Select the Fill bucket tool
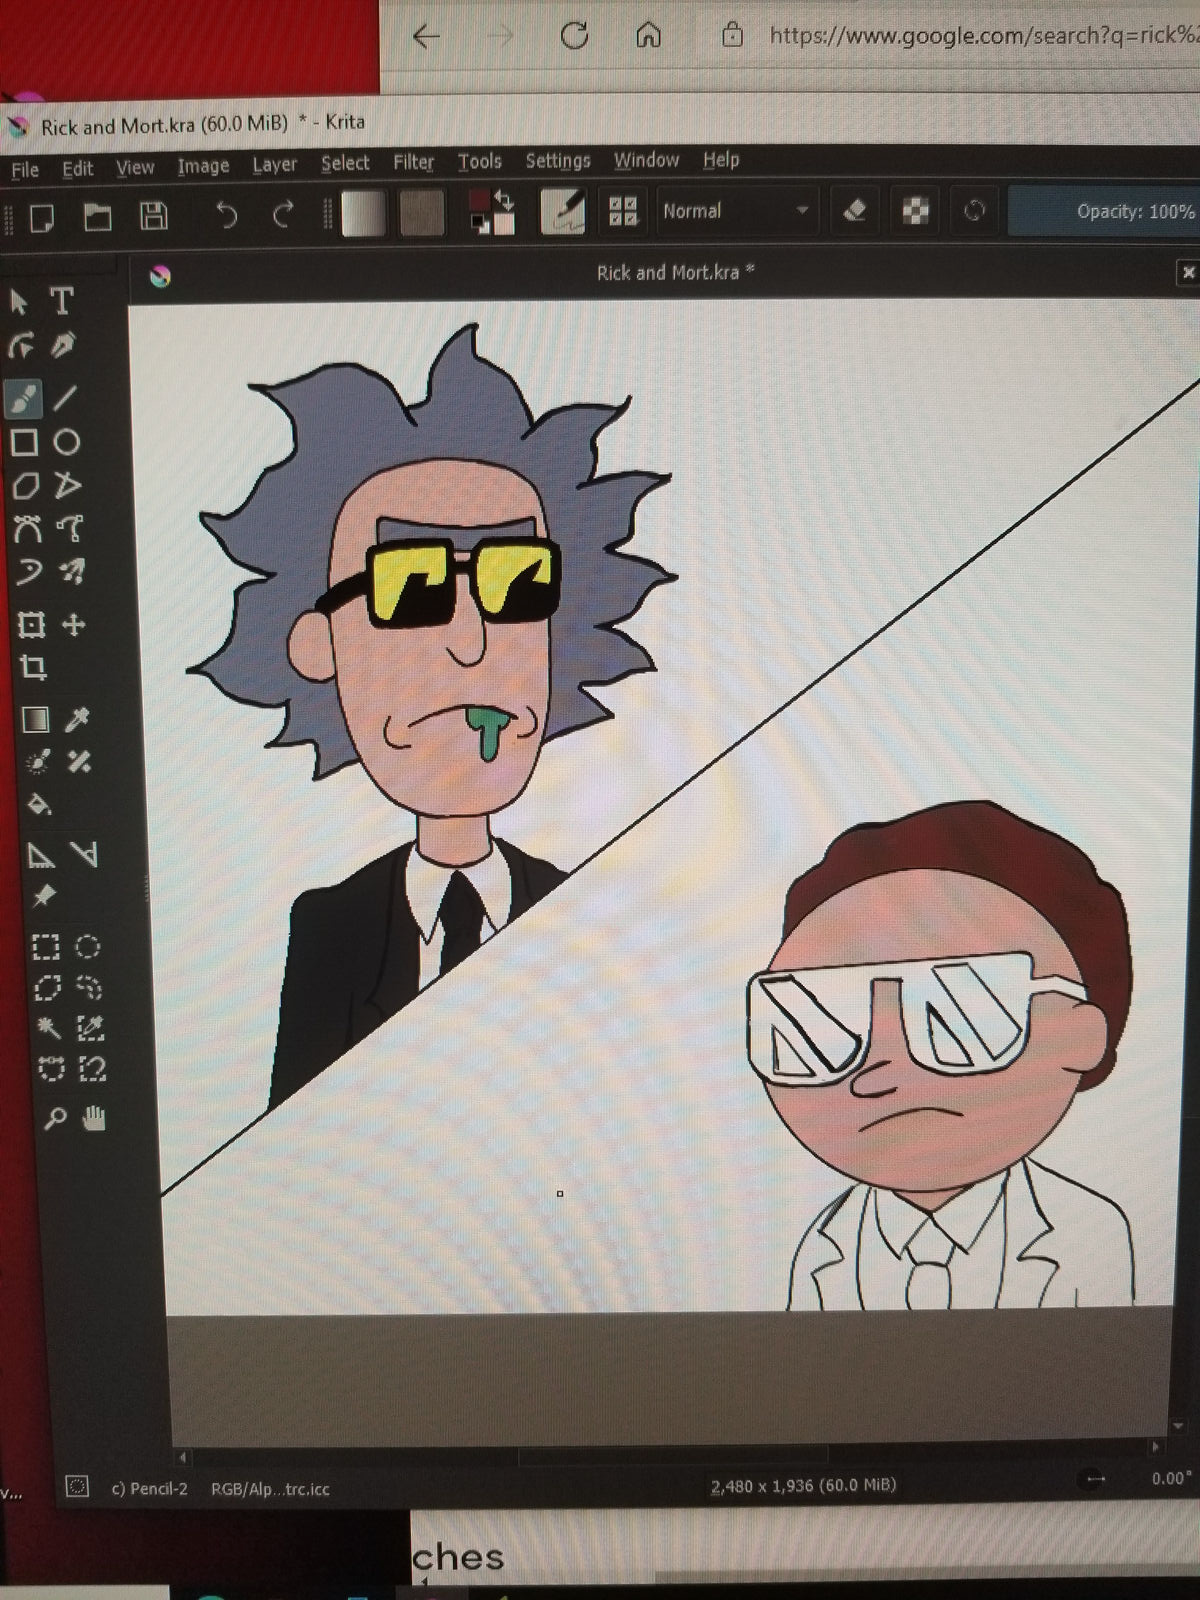This screenshot has width=1200, height=1600. 38,805
